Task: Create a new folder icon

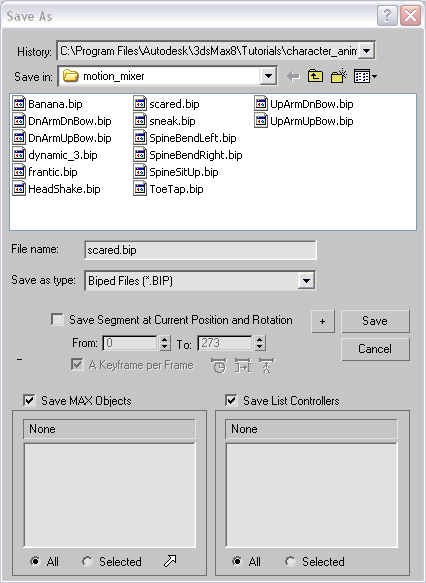Action: coord(339,76)
